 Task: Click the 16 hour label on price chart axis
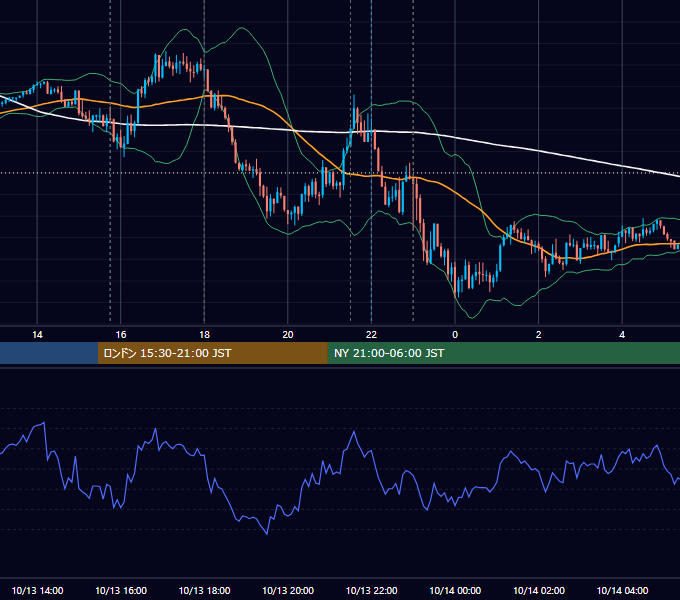tap(121, 335)
